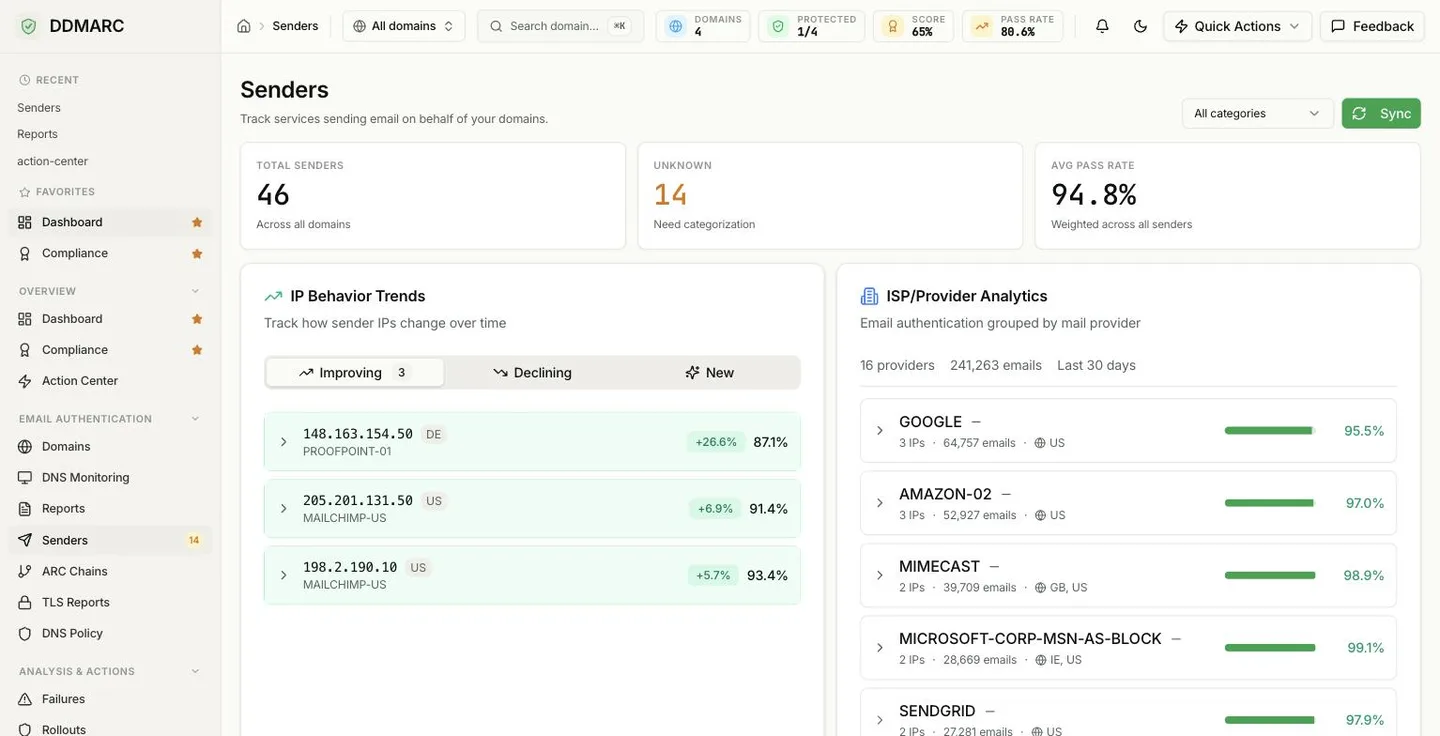Image resolution: width=1440 pixels, height=736 pixels.
Task: Open the TLS Reports page
Action: pos(110,602)
